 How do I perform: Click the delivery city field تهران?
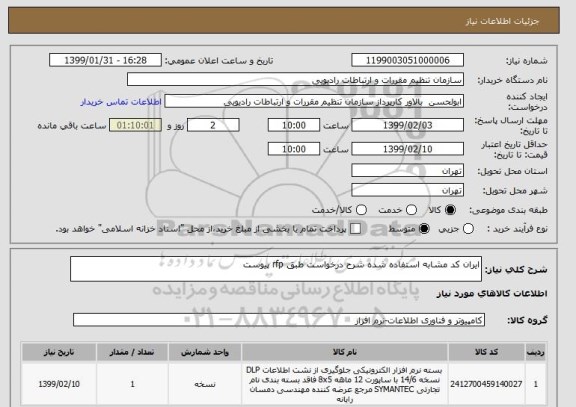[407, 190]
